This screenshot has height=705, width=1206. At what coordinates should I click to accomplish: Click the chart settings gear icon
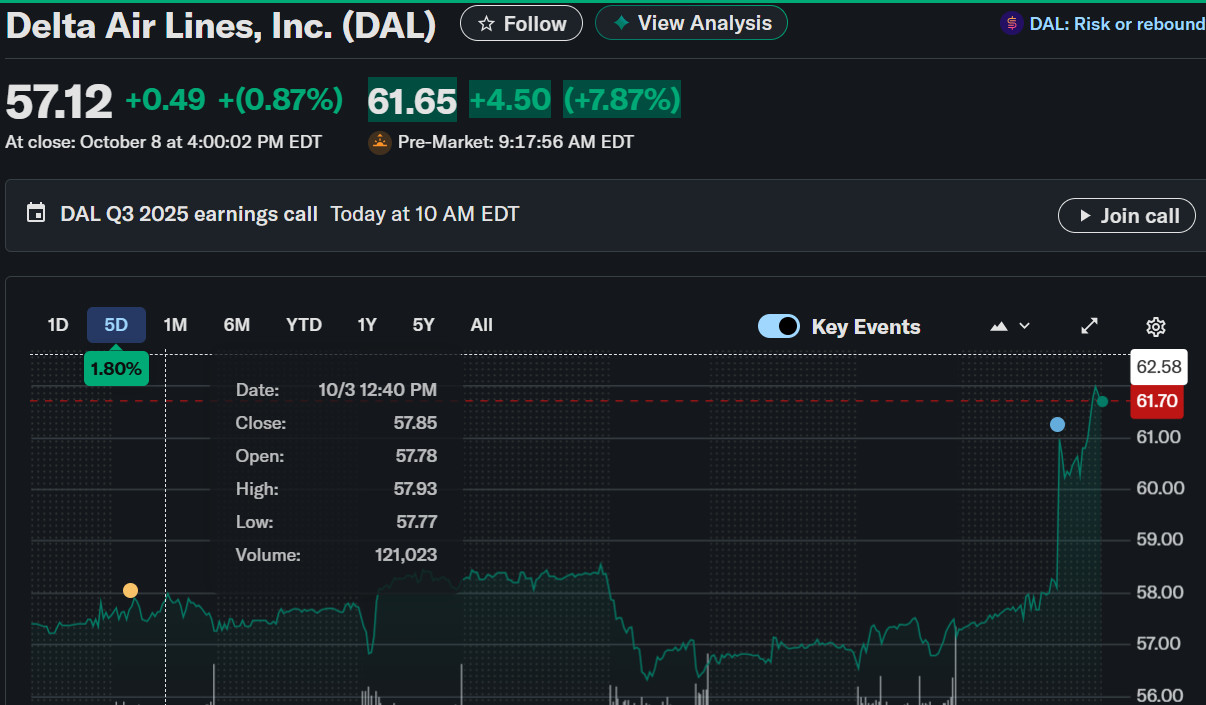point(1156,326)
